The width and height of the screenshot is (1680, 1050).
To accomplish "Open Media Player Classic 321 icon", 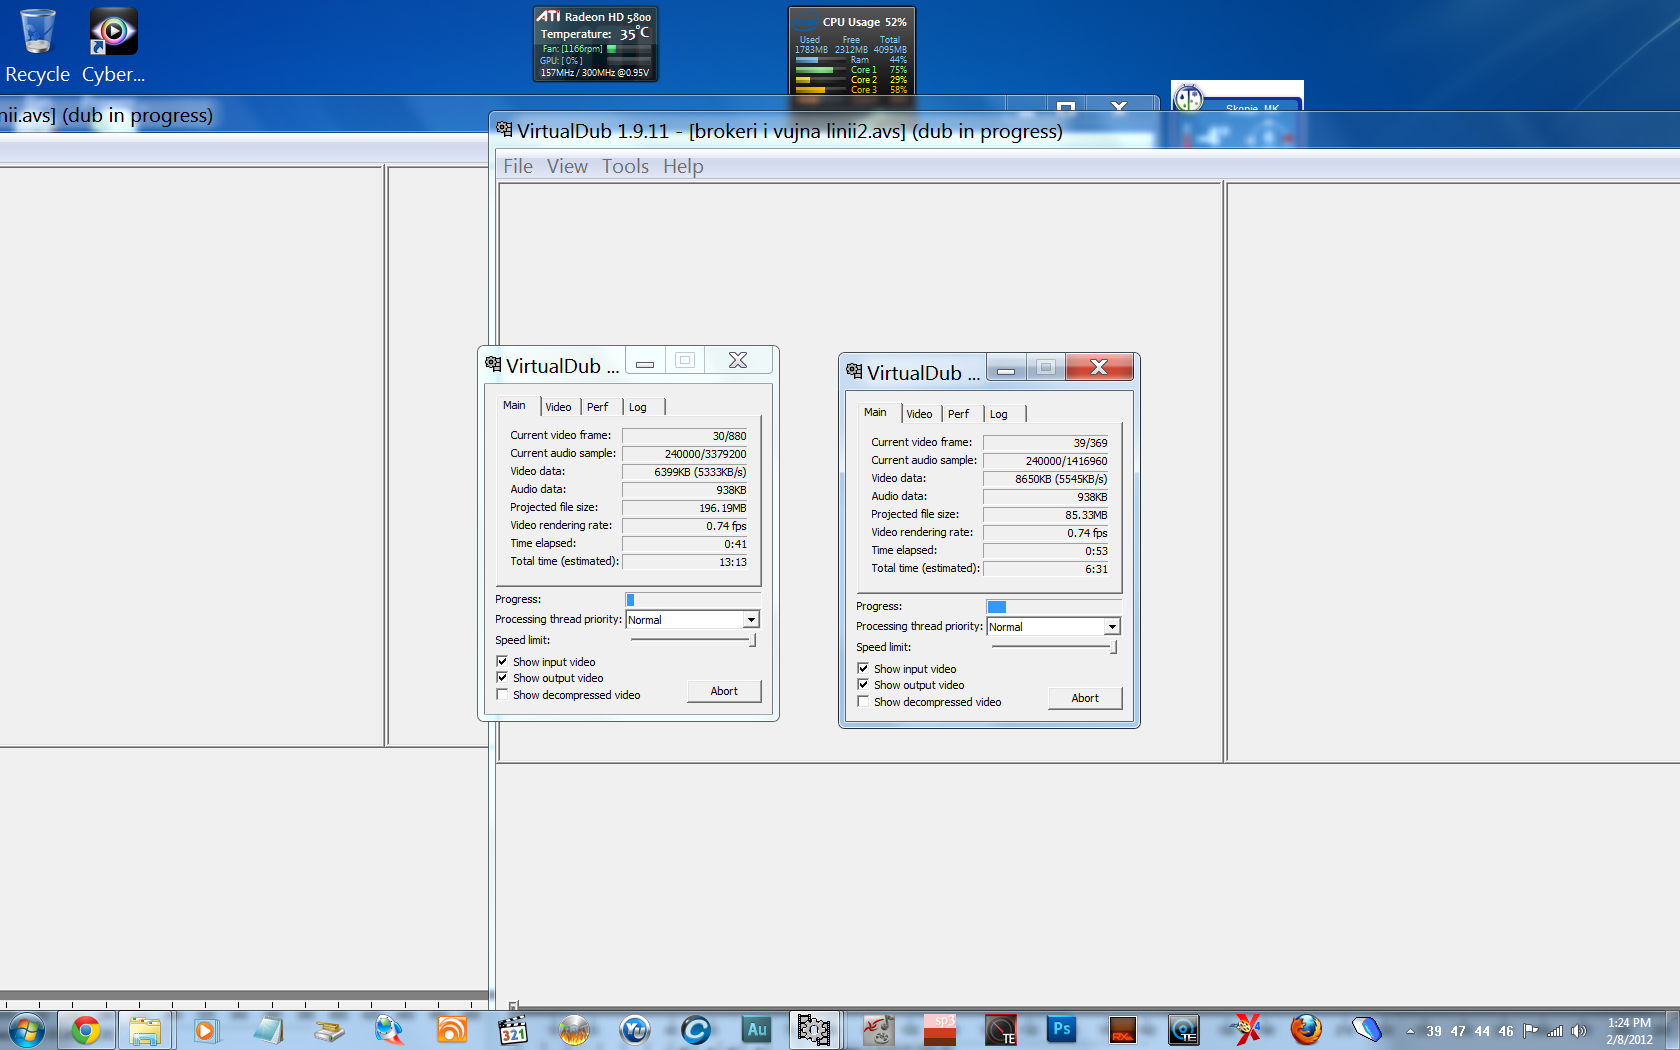I will pos(512,1029).
